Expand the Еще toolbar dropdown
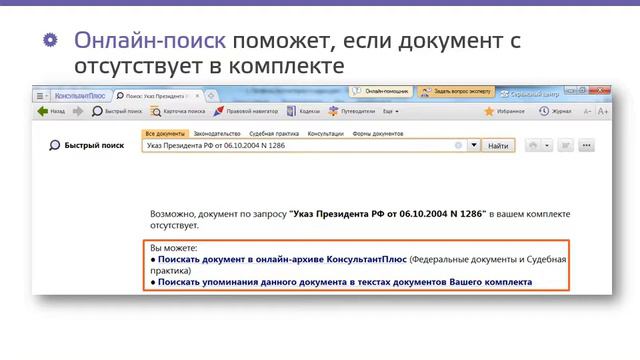The width and height of the screenshot is (640, 360). 391,111
